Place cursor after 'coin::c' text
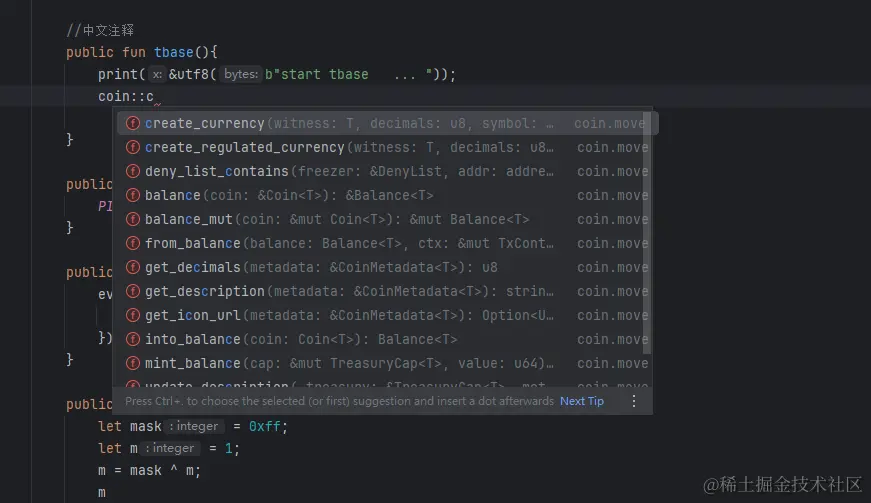Viewport: 871px width, 503px height. click(x=155, y=97)
